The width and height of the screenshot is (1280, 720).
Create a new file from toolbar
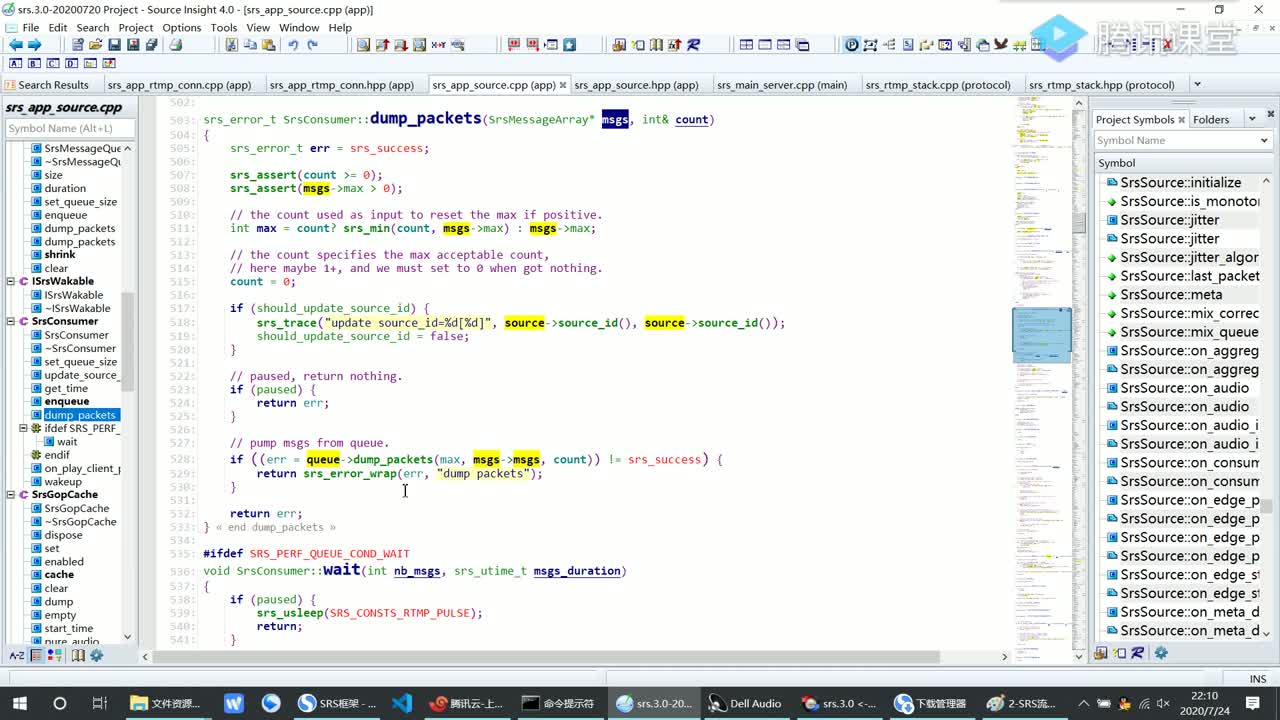click(77, 45)
